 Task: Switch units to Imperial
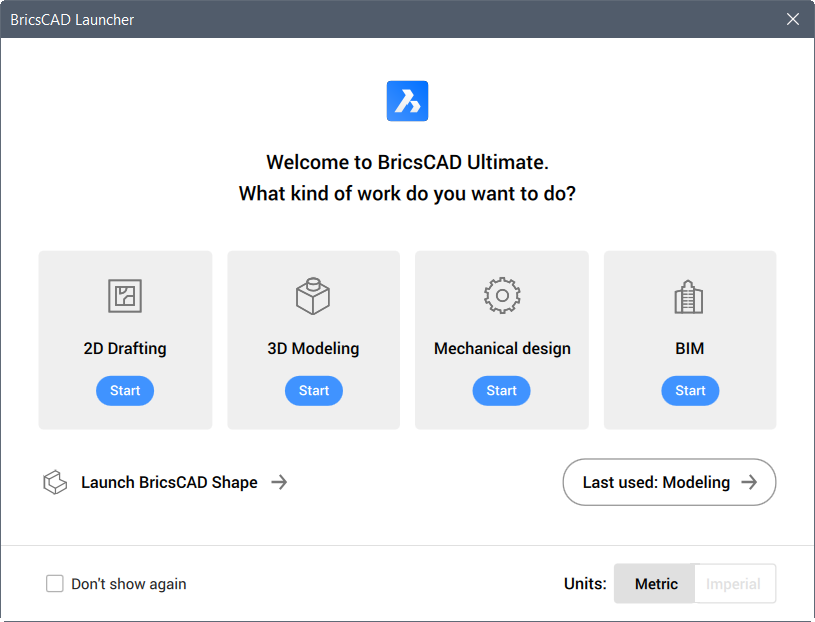(x=733, y=584)
